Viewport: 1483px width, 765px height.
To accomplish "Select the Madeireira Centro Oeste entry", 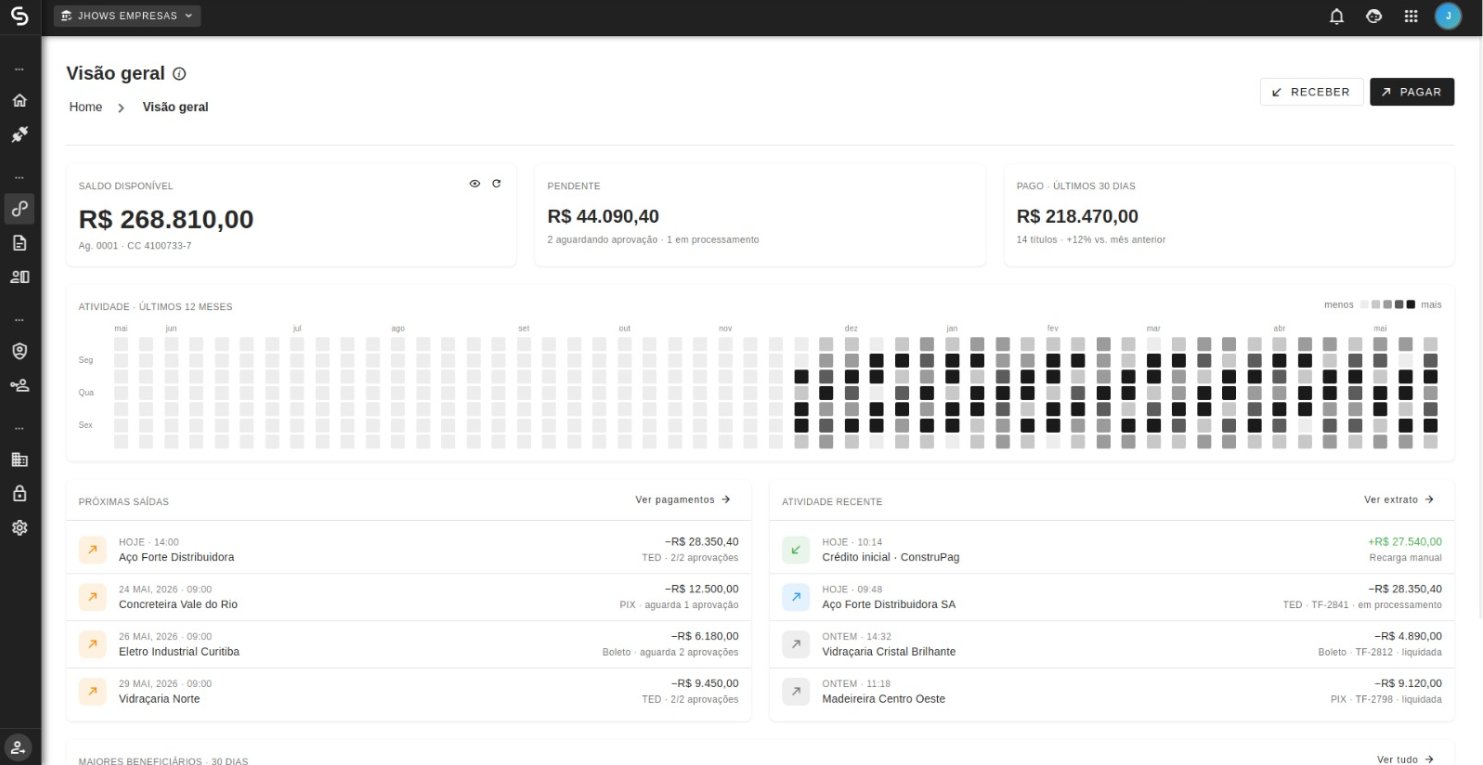I will pos(1112,691).
